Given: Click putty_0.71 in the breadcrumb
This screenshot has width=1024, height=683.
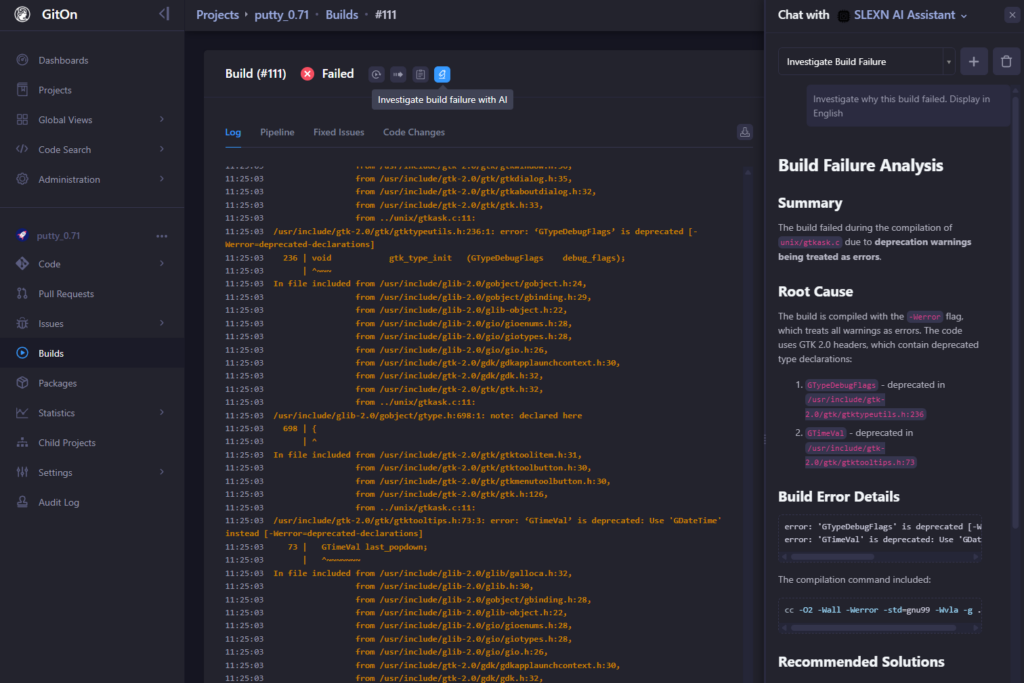Looking at the screenshot, I should point(283,15).
